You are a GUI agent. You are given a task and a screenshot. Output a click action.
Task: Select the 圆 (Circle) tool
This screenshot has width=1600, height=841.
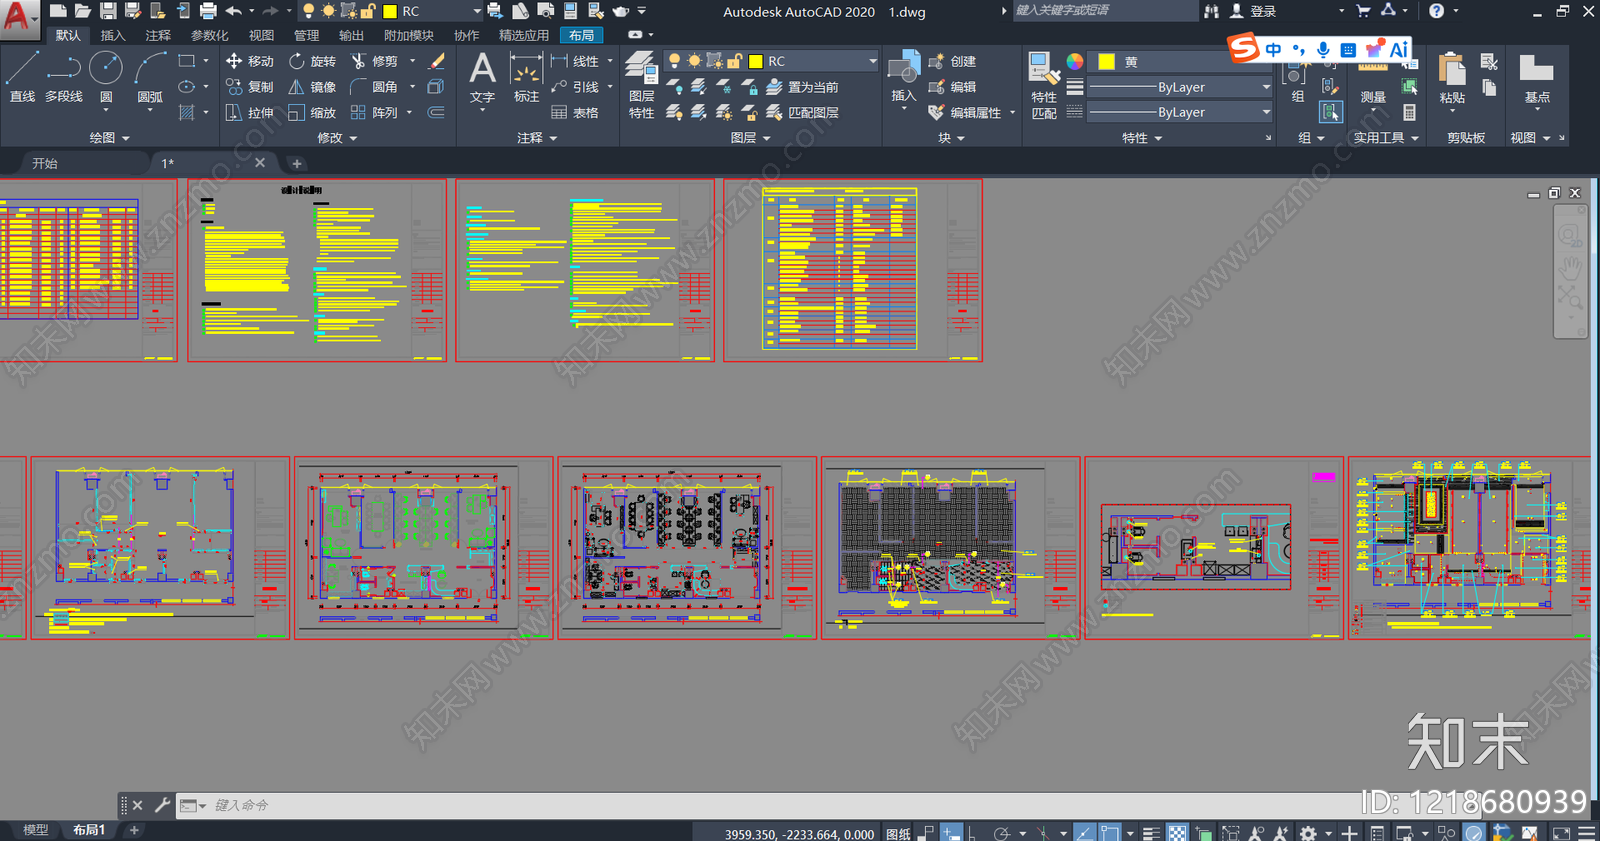click(x=106, y=78)
